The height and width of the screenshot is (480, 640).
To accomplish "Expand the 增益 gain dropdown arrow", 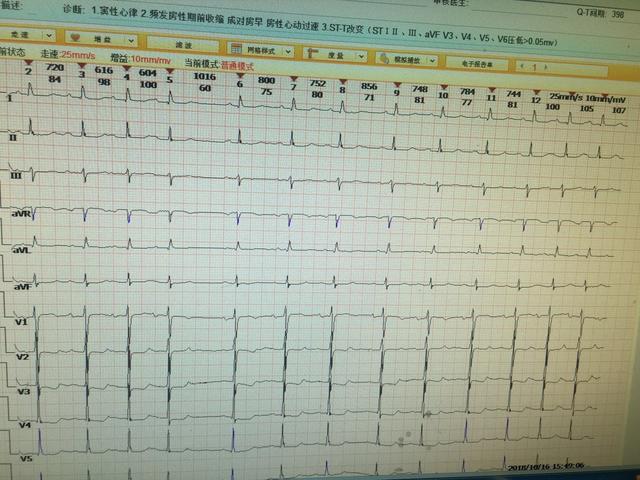I will click(x=131, y=40).
